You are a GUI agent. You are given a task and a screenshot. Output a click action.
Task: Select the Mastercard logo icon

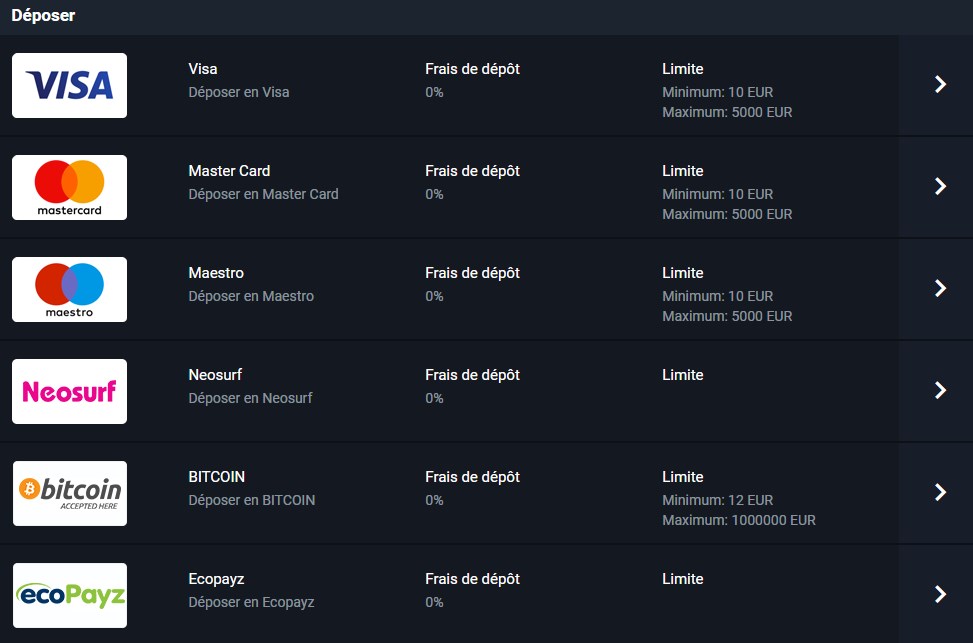[x=69, y=187]
